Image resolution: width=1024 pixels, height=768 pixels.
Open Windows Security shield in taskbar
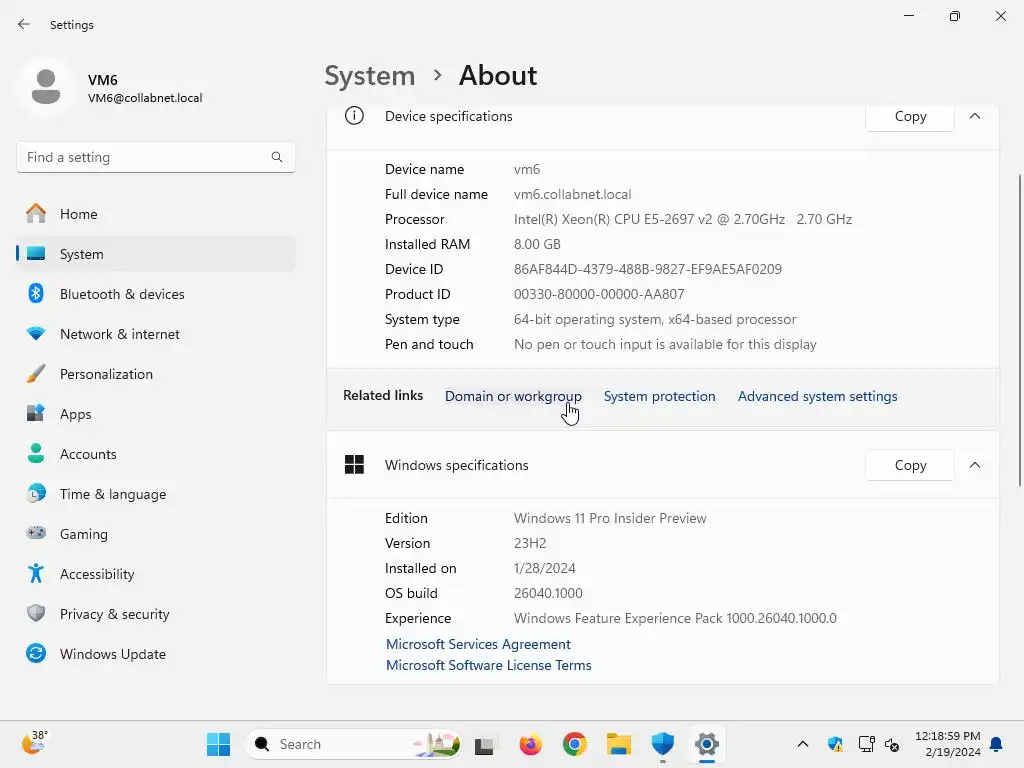662,744
